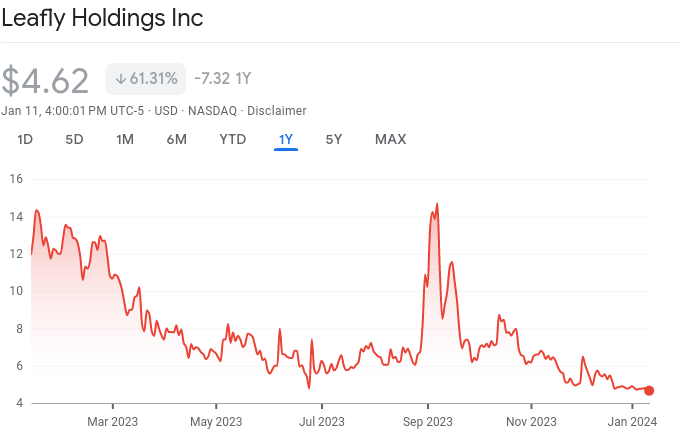Show the 1M price history

click(x=125, y=139)
